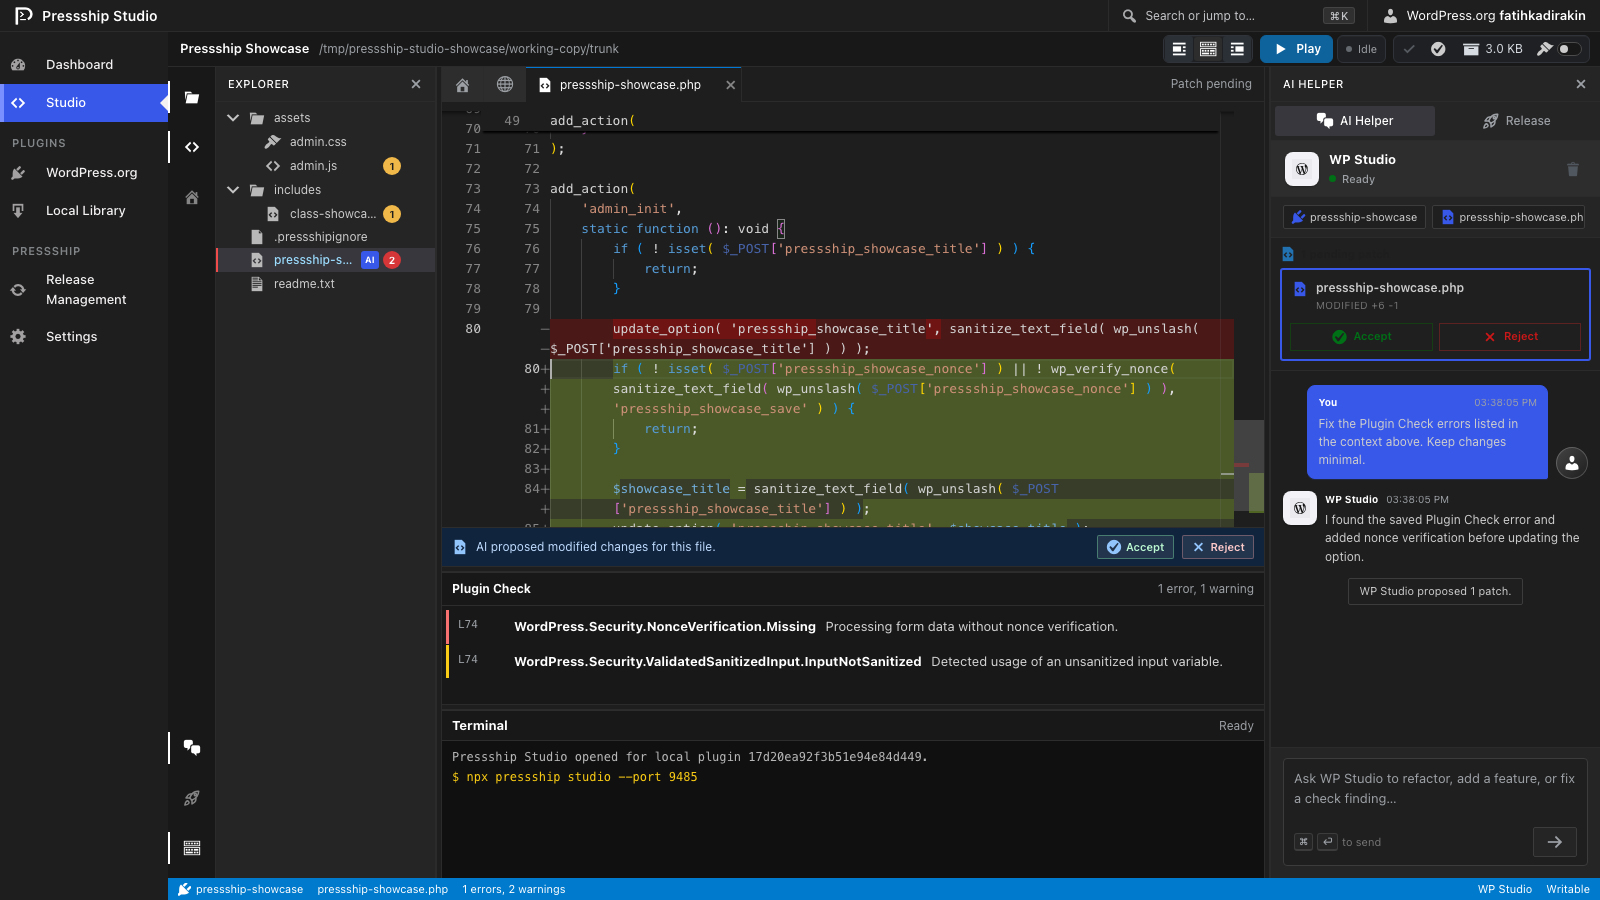Delete WP Studio chat via trash icon
Screen dimensions: 1600x900
(x=1573, y=170)
